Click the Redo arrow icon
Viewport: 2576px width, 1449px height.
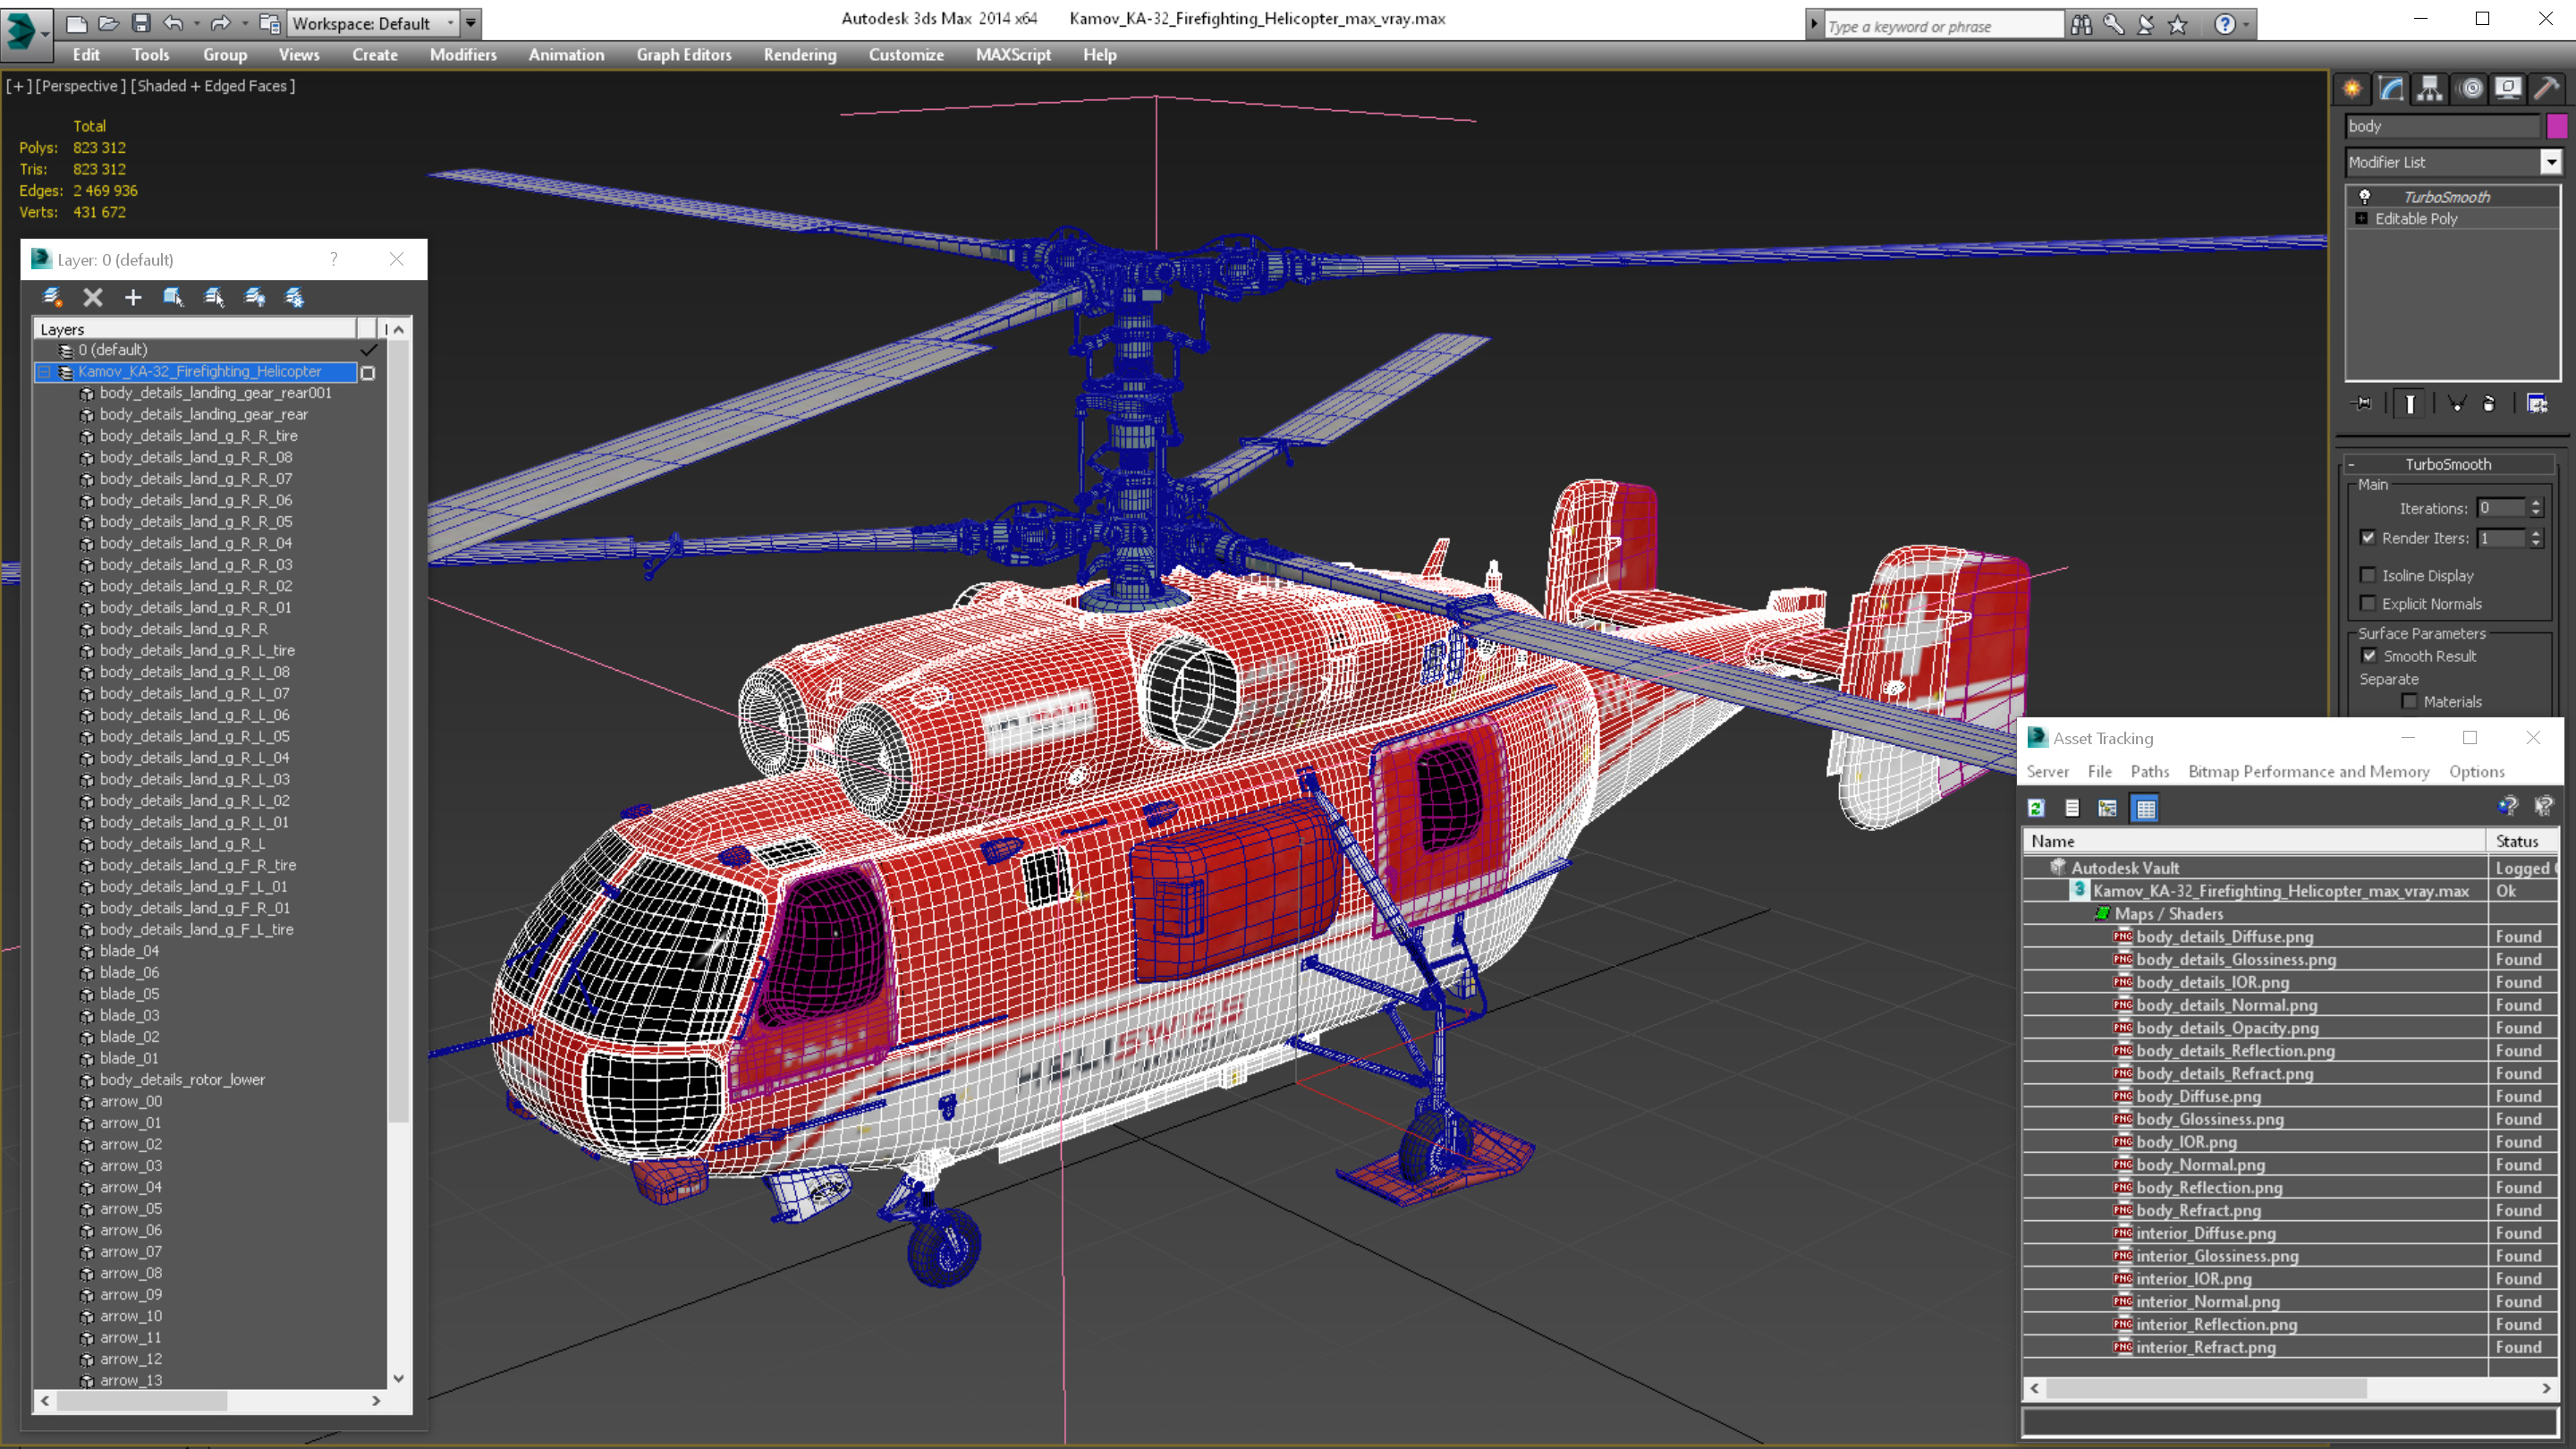pos(220,22)
